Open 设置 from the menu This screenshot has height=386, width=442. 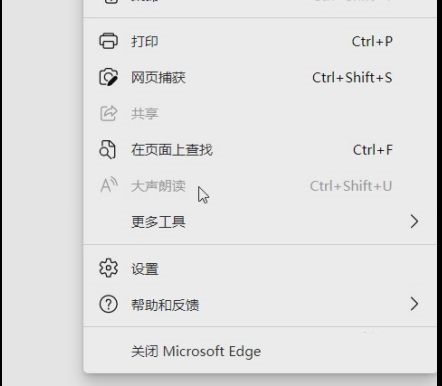coord(260,268)
